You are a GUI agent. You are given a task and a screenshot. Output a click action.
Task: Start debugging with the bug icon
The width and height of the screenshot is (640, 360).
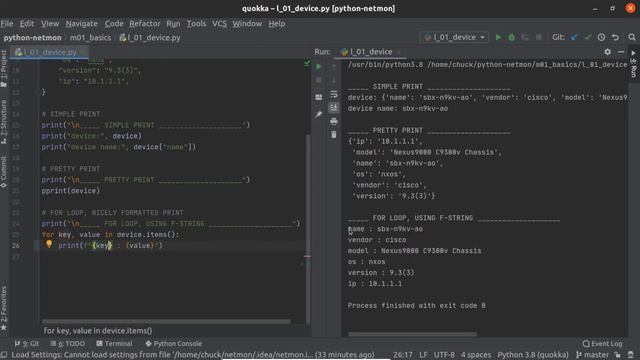click(511, 37)
